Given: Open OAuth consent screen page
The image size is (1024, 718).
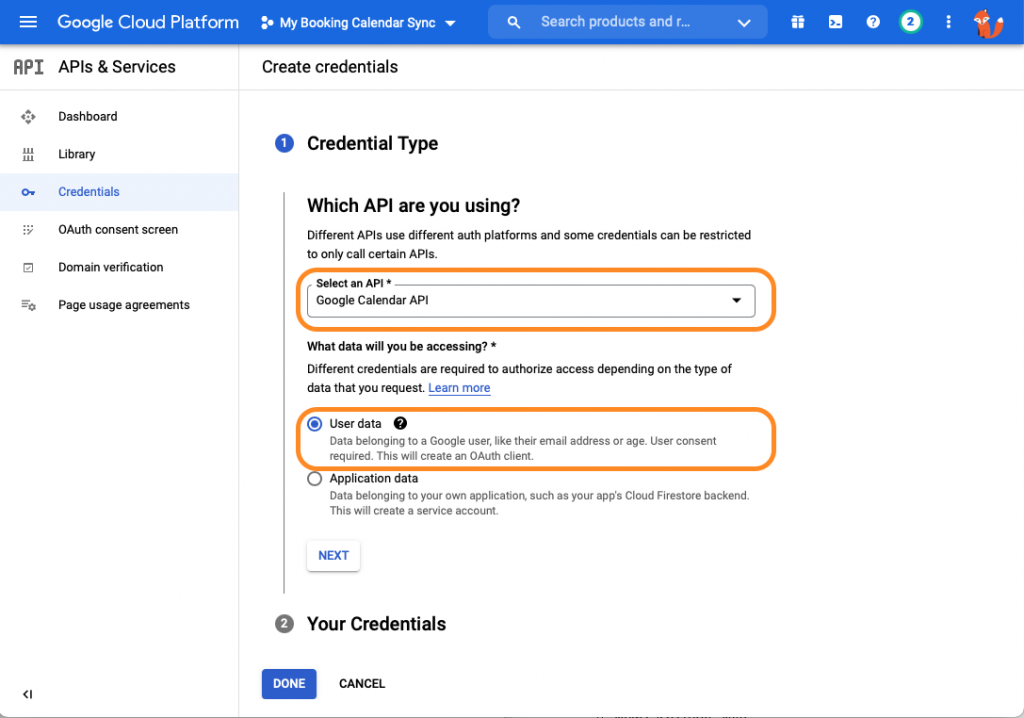Looking at the screenshot, I should (x=118, y=229).
